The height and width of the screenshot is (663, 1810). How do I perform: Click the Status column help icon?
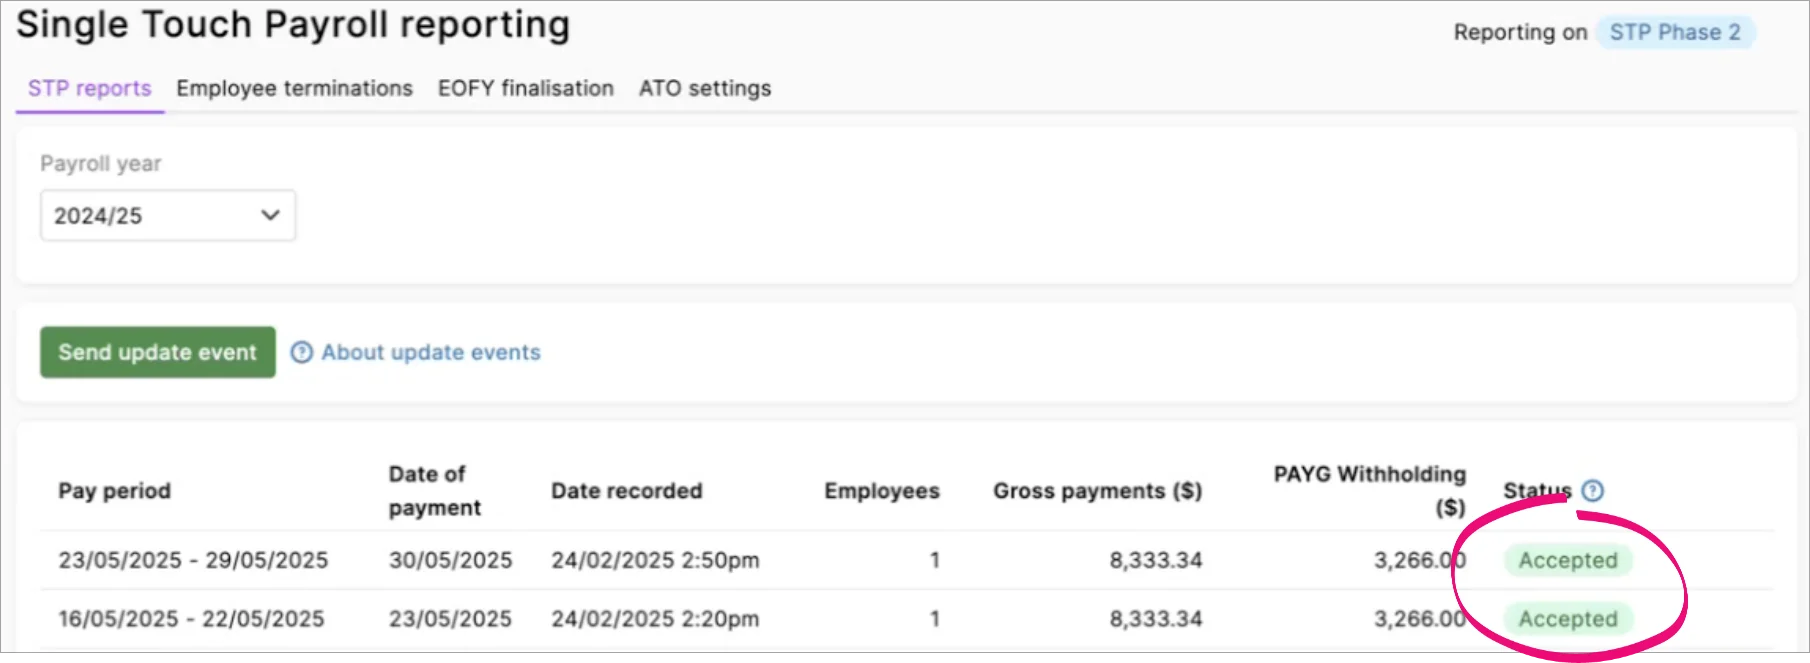(1593, 490)
